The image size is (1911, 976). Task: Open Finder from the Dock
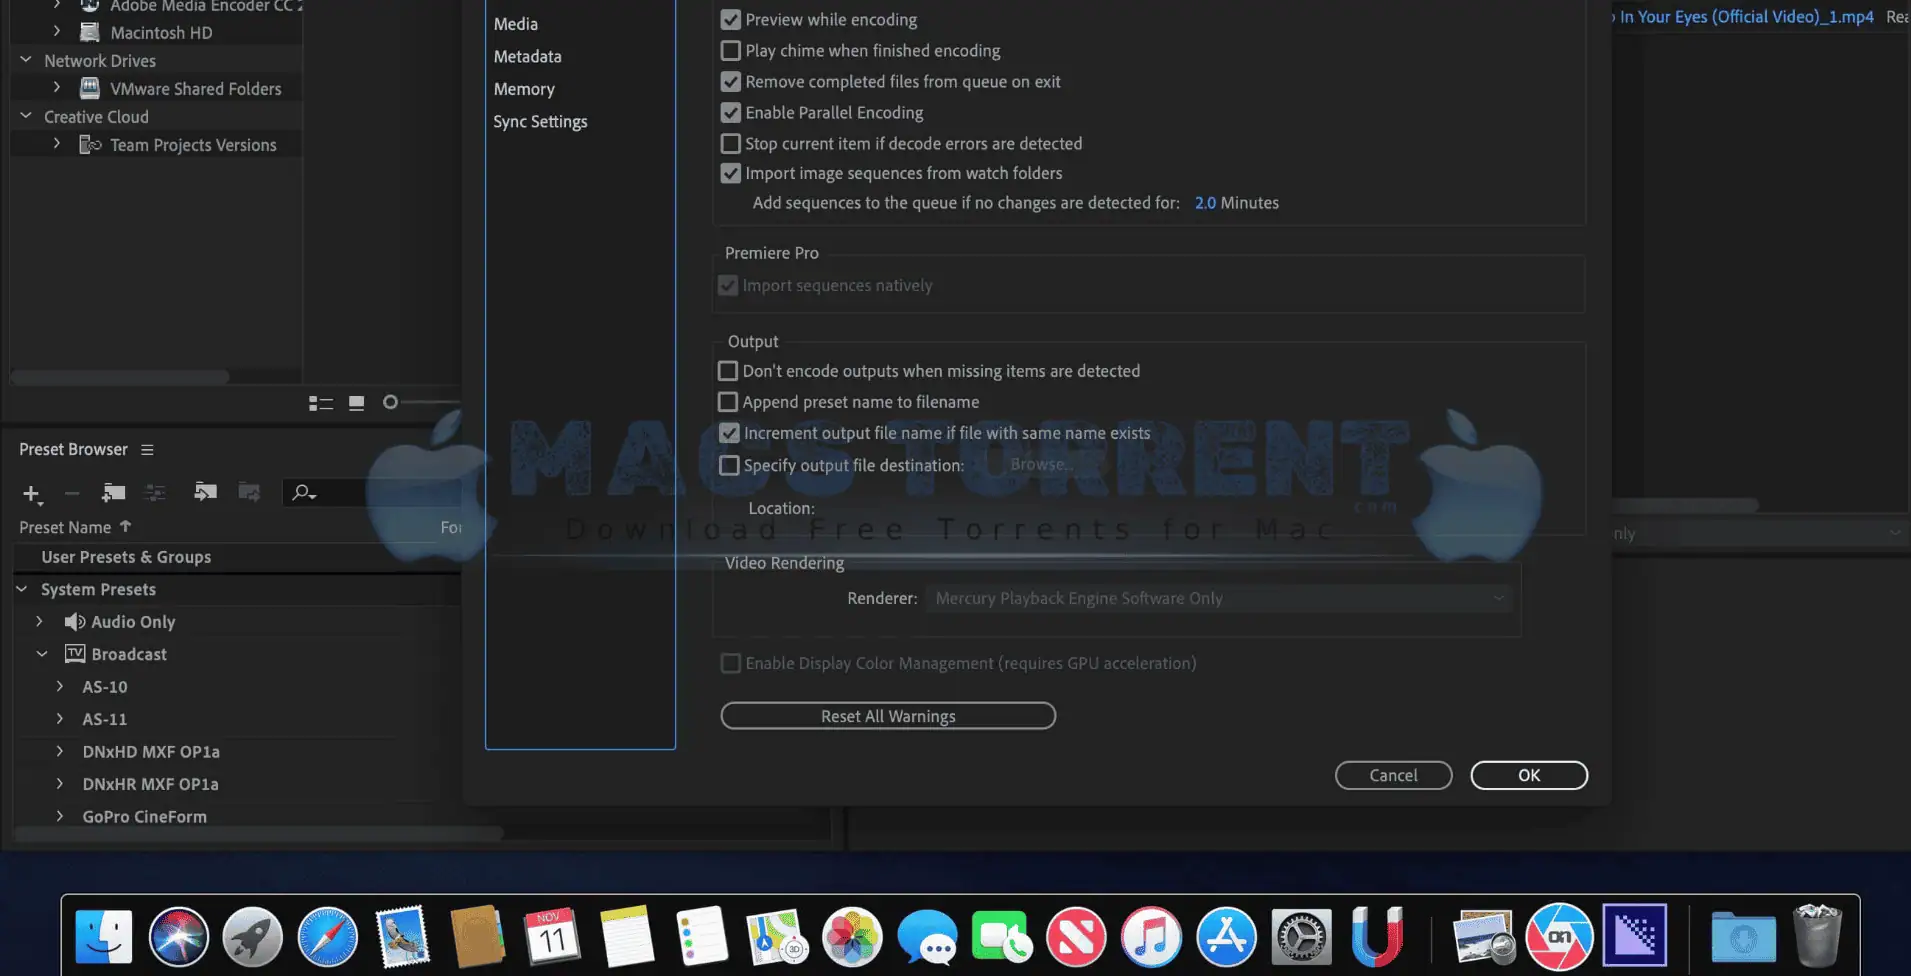104,937
